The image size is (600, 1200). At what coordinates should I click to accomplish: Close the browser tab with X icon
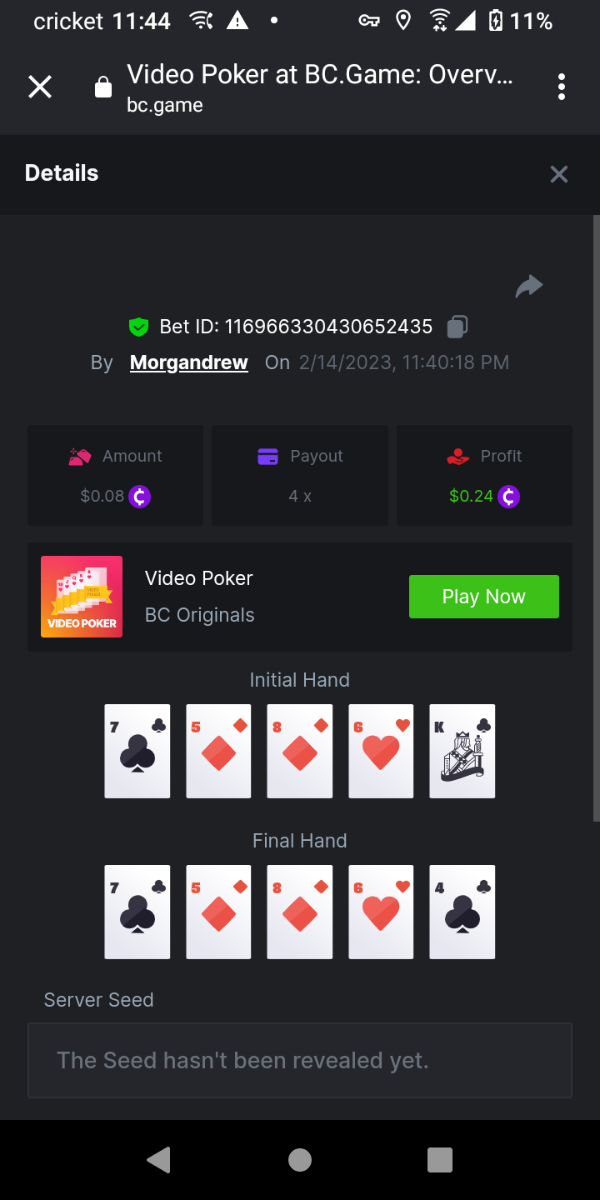coord(40,87)
